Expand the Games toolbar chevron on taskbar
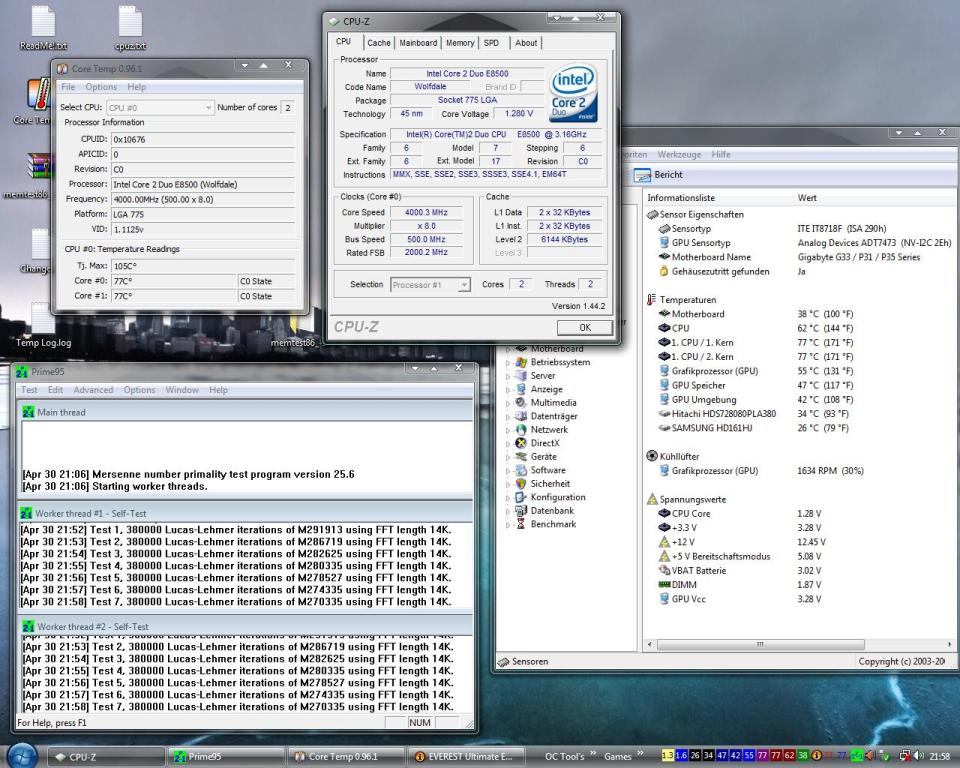 pos(640,754)
